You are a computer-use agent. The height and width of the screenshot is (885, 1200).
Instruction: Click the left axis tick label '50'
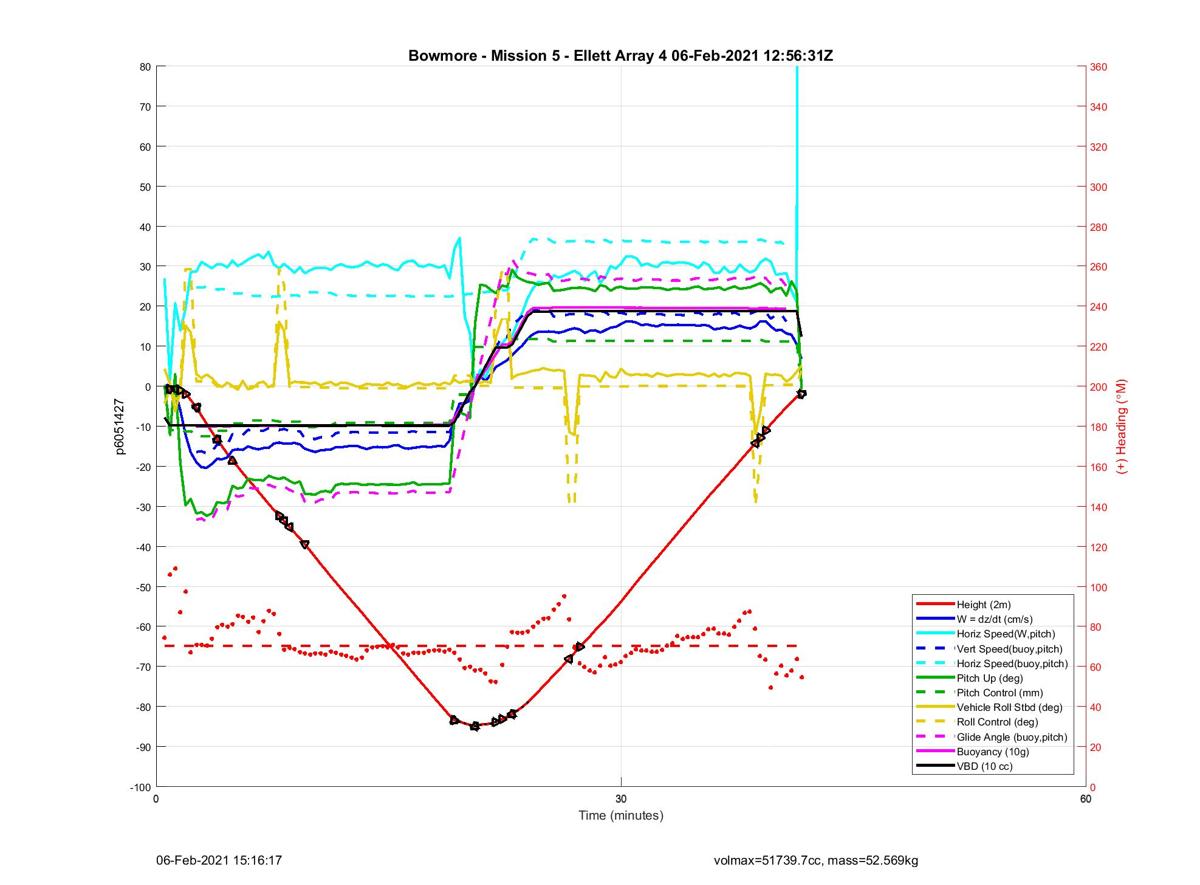pyautogui.click(x=144, y=187)
